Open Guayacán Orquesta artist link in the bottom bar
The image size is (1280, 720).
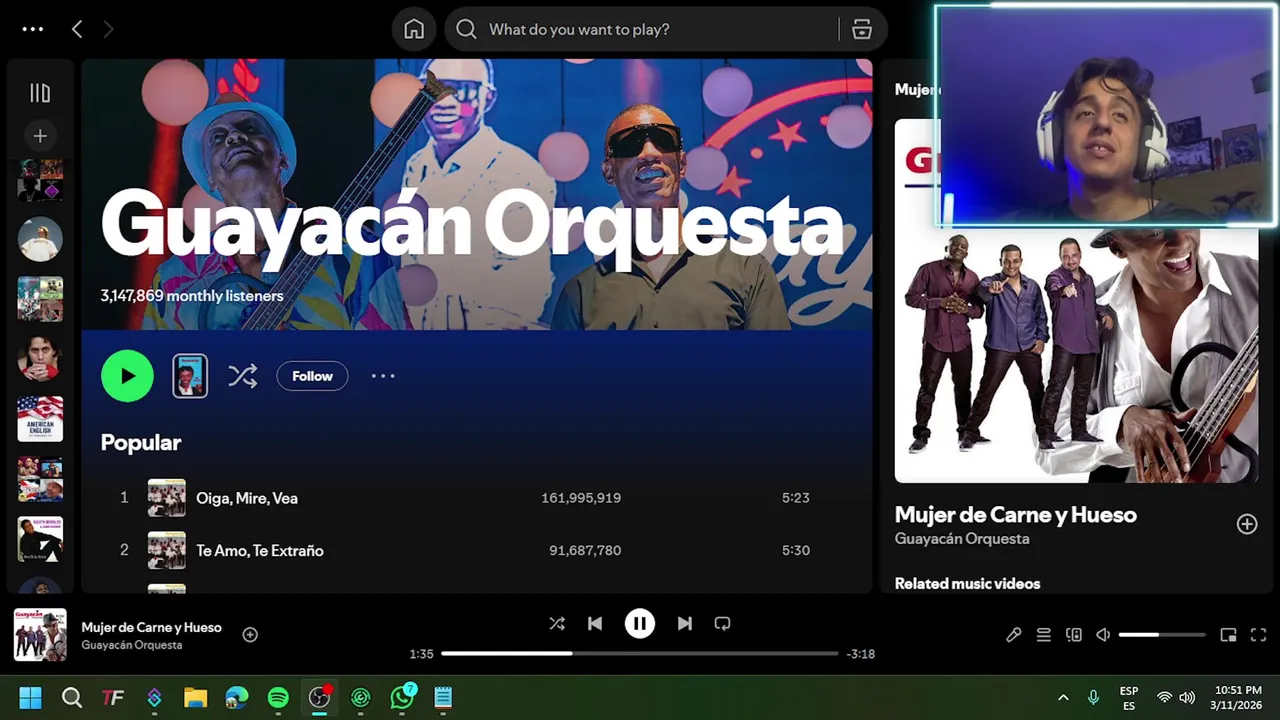pos(131,645)
